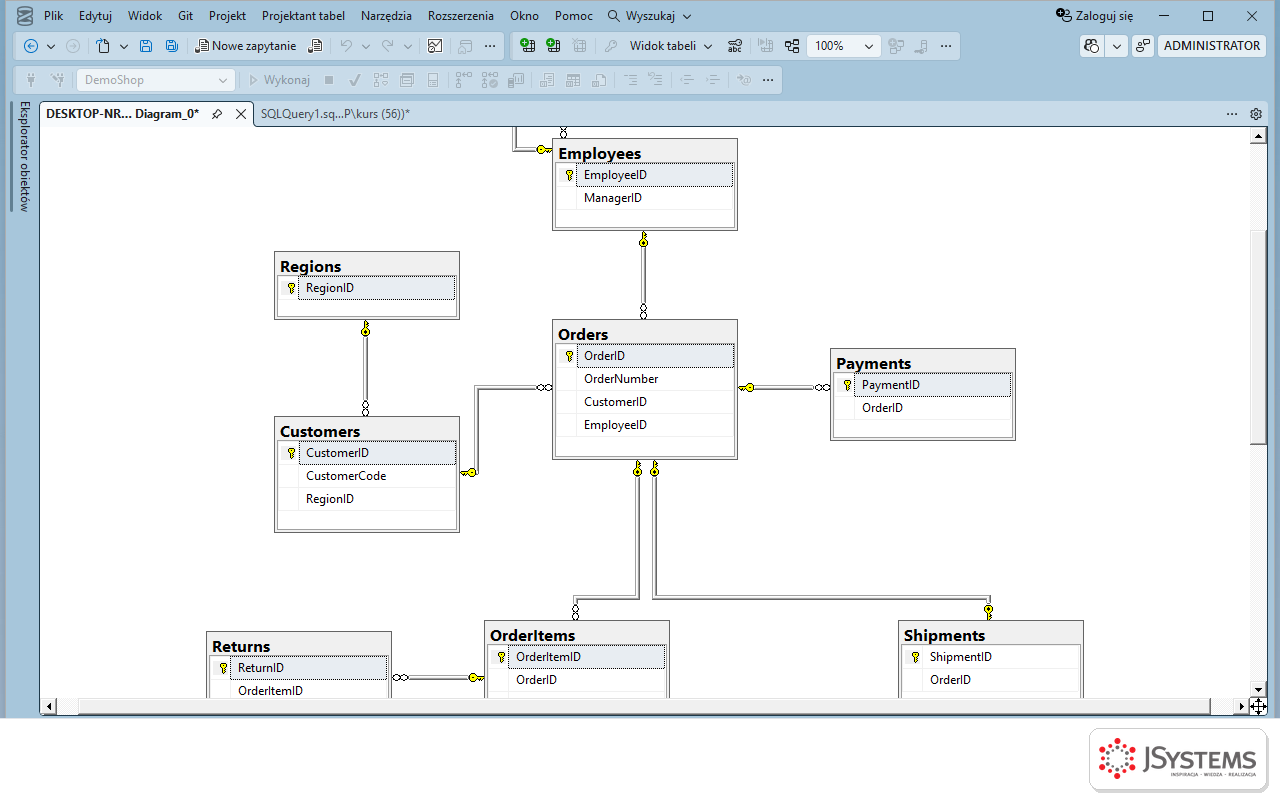Open the Plik menu
The image size is (1280, 799).
point(53,16)
